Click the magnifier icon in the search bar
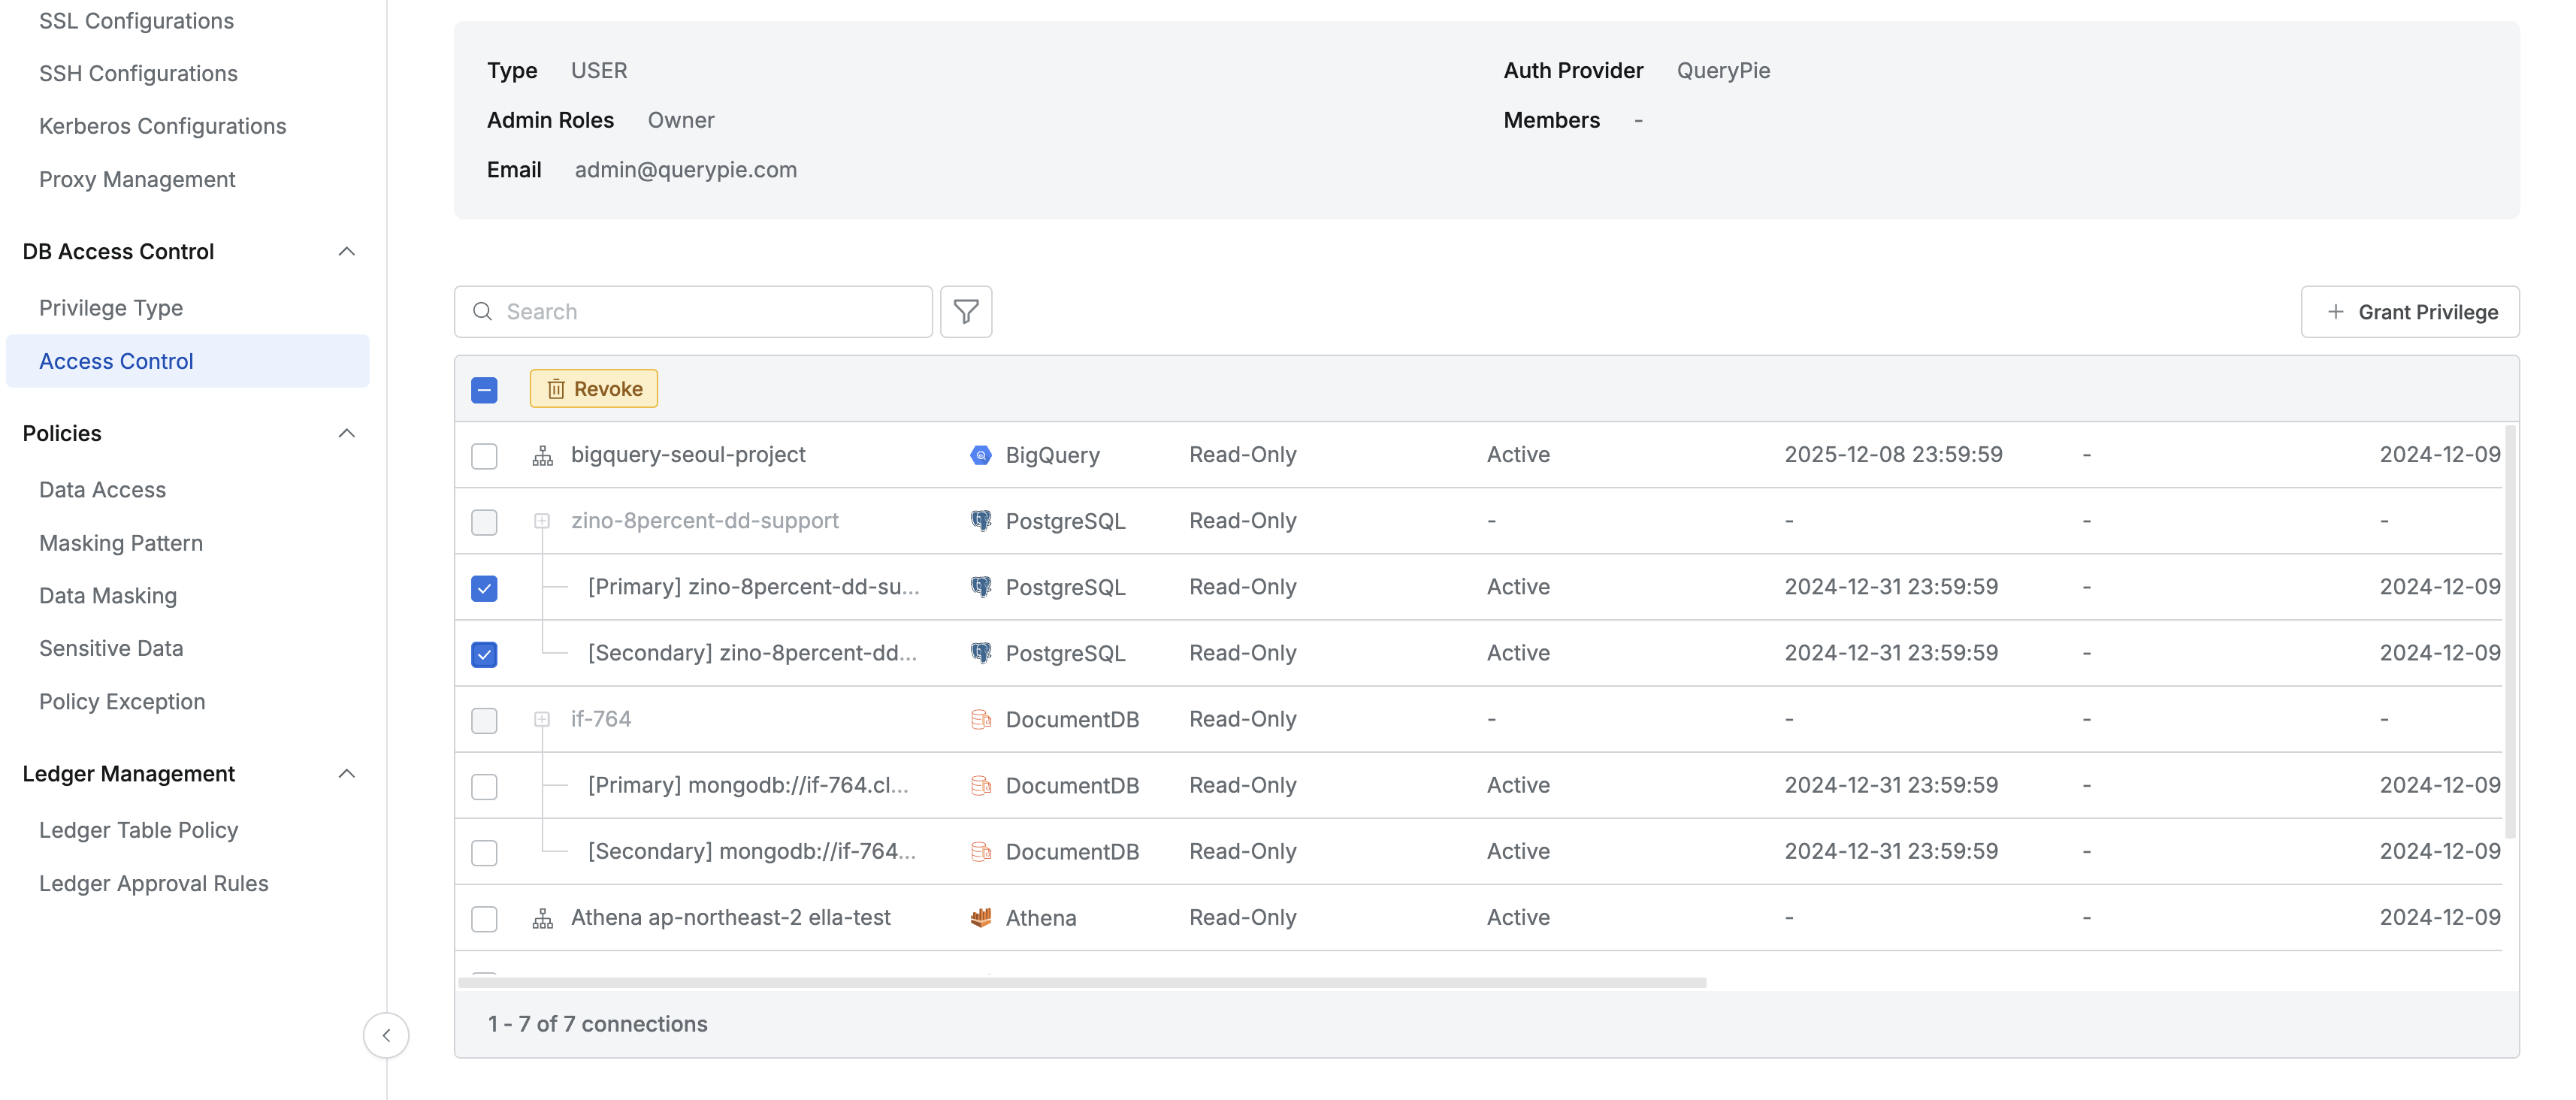2576x1100 pixels. coord(482,311)
